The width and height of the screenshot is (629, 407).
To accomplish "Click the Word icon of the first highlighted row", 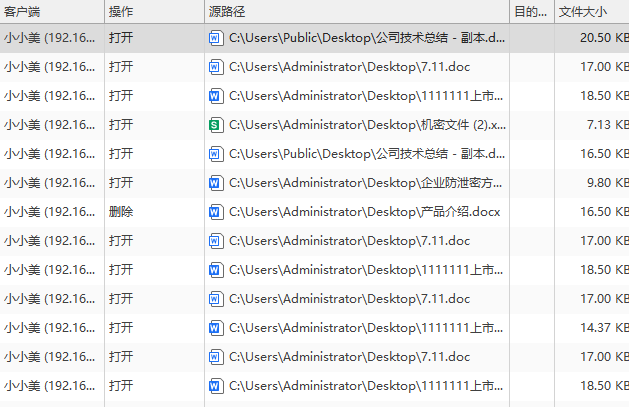I will click(x=216, y=38).
